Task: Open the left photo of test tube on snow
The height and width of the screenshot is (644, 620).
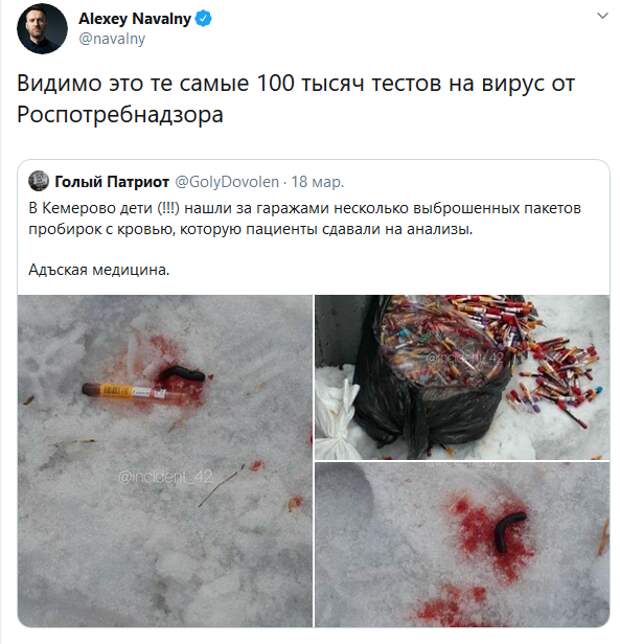Action: tap(165, 461)
